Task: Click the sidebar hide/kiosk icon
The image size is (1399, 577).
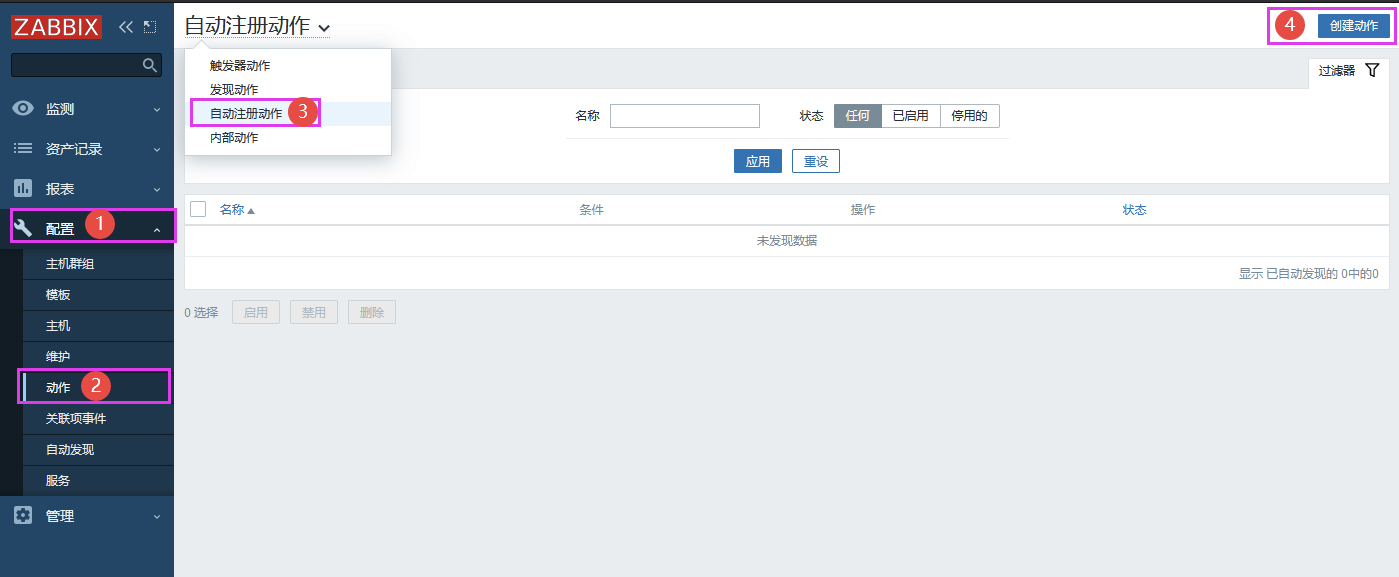Action: 150,27
